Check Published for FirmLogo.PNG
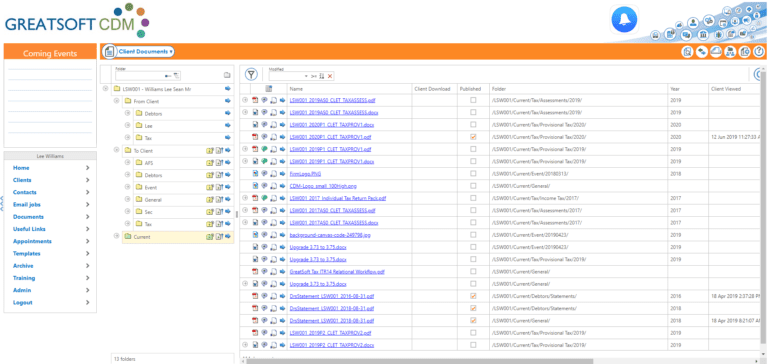 (x=473, y=173)
